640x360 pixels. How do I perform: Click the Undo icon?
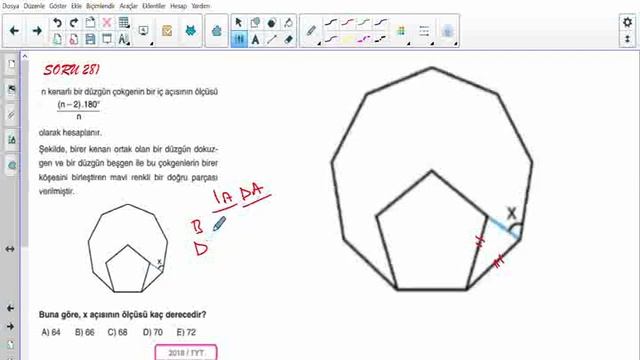pos(58,22)
